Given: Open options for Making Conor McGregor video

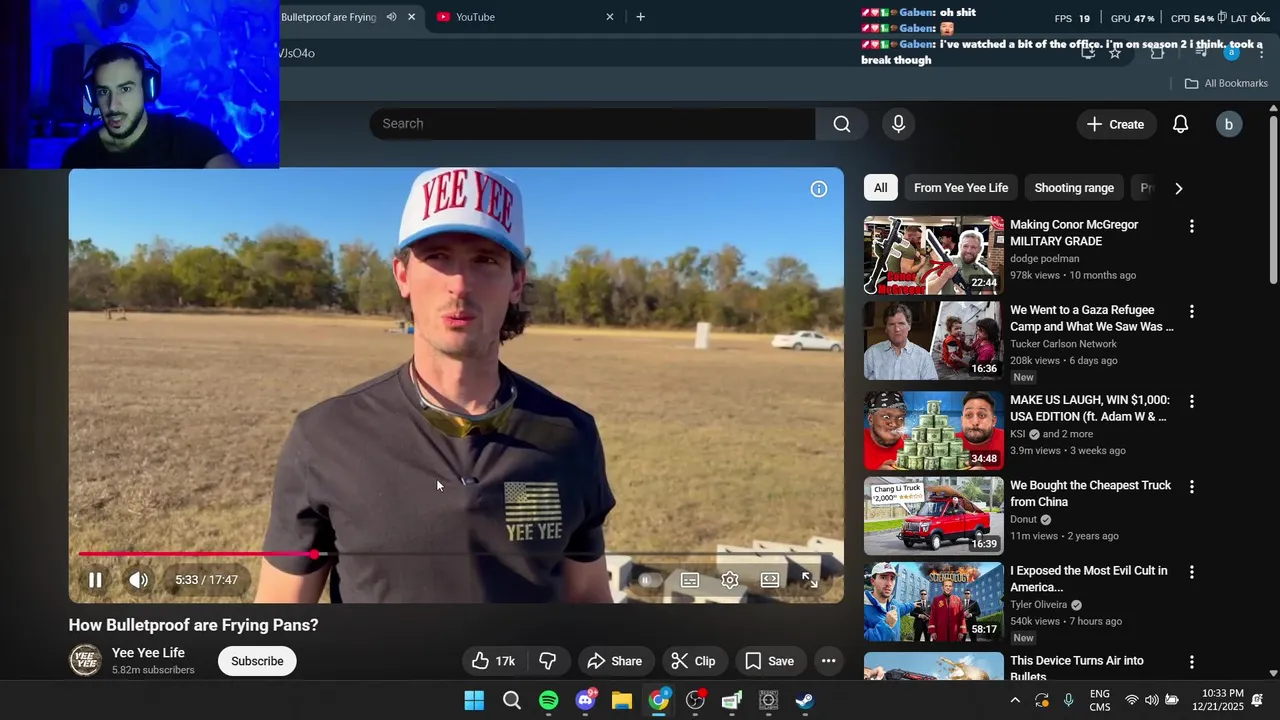Looking at the screenshot, I should (x=1191, y=227).
